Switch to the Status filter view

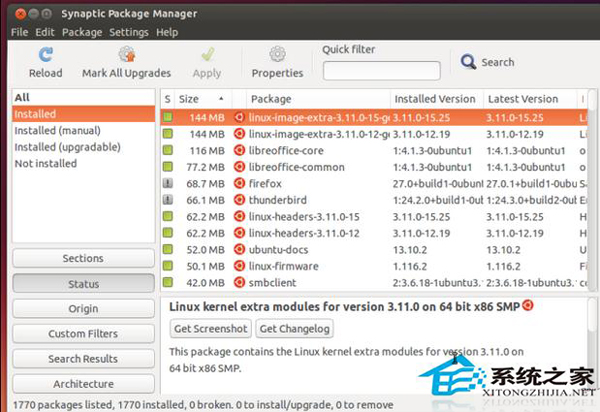coord(83,283)
